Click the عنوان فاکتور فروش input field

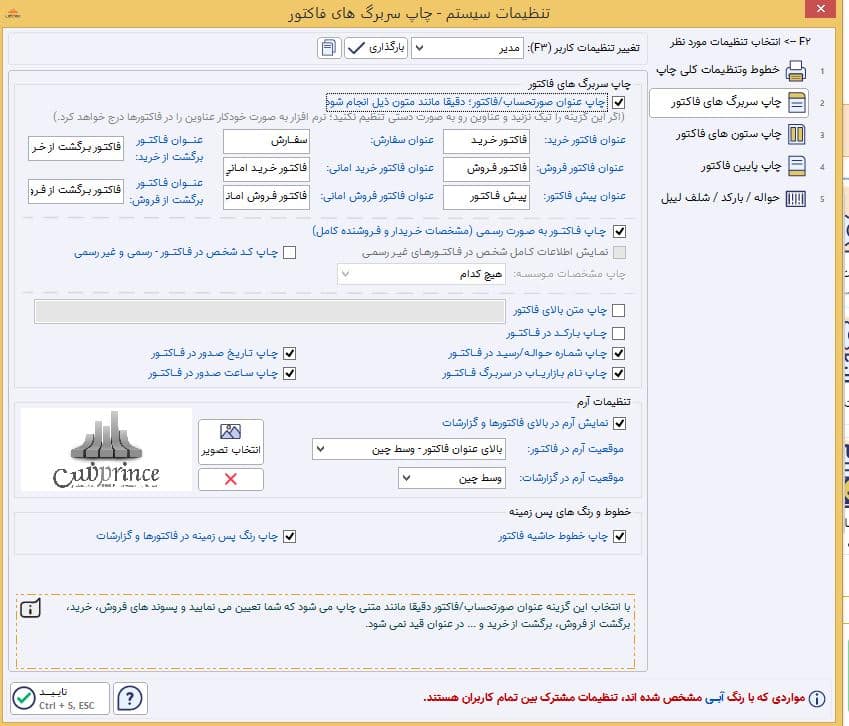click(486, 169)
